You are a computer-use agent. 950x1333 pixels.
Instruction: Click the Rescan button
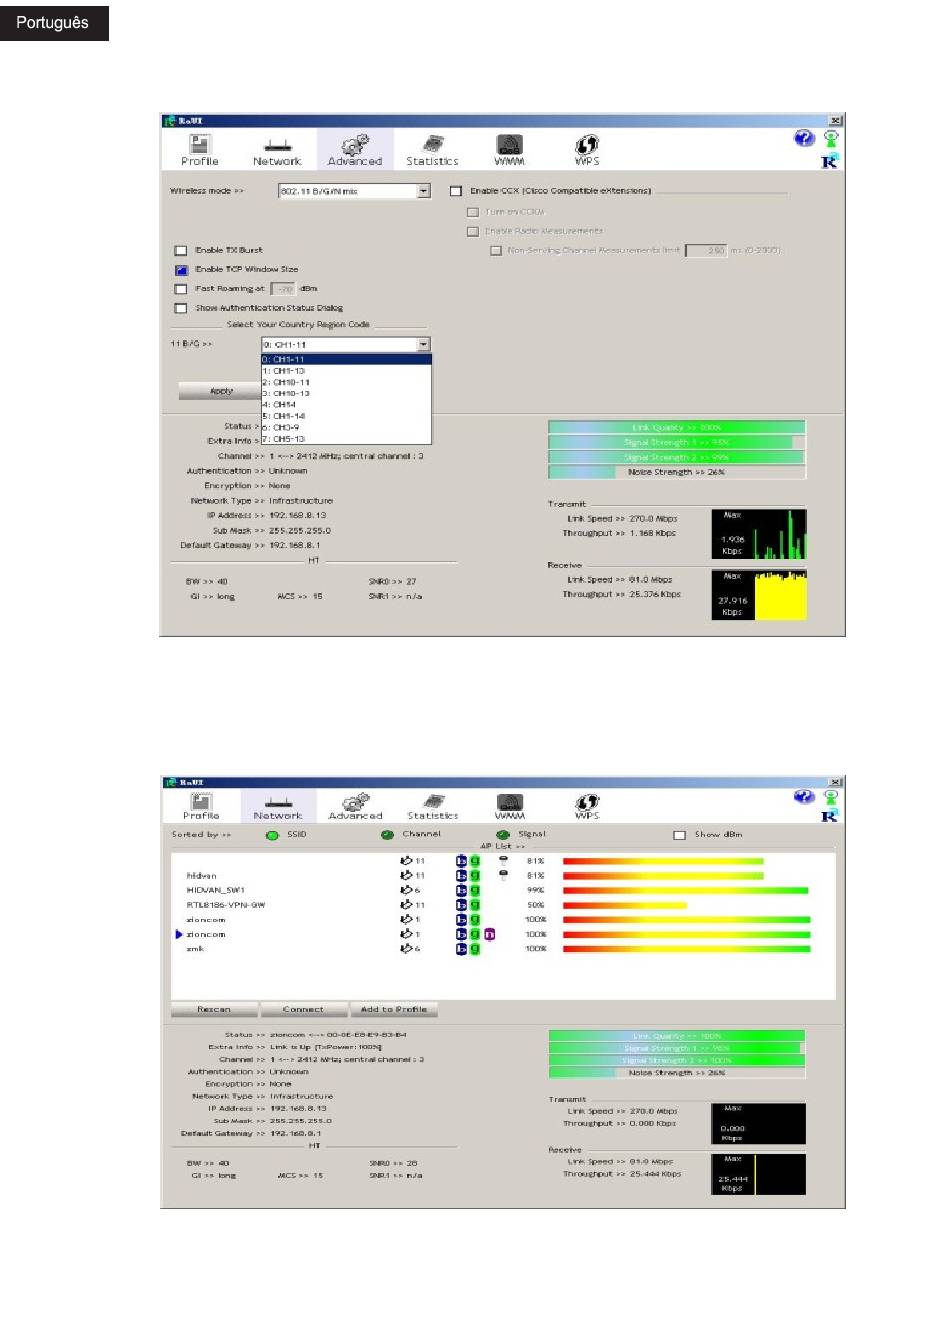214,1010
